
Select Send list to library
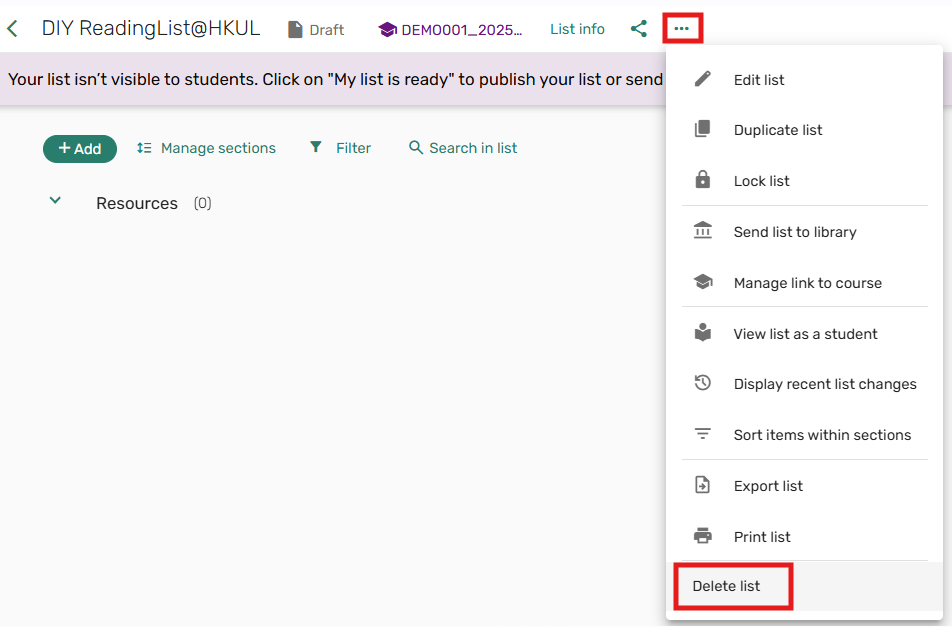point(794,232)
